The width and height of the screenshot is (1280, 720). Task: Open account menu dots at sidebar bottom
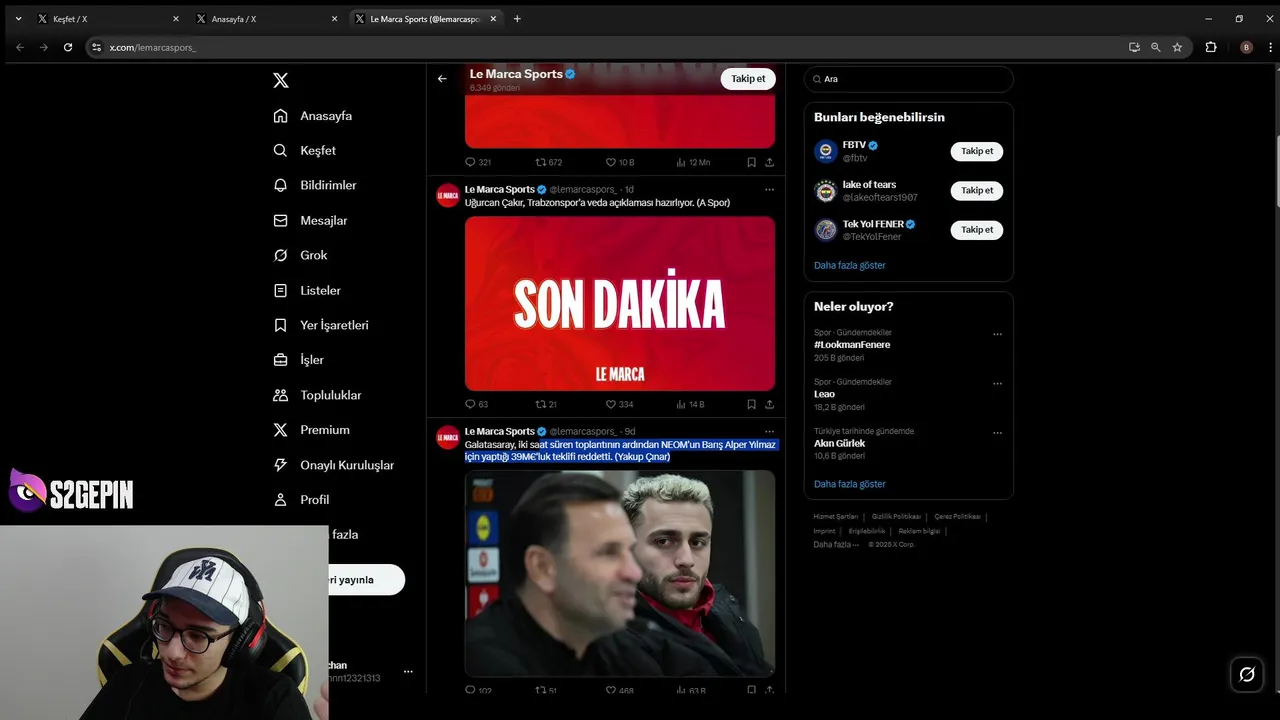[408, 672]
